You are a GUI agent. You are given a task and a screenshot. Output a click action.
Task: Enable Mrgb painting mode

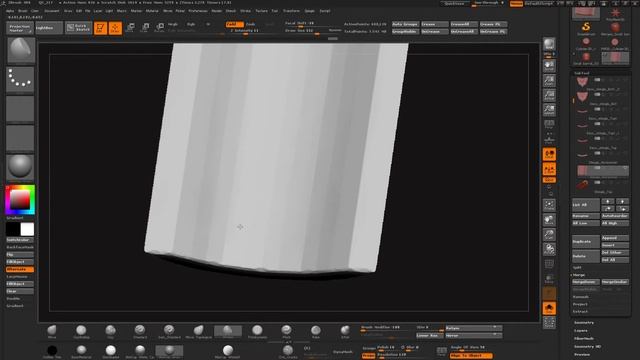(173, 24)
